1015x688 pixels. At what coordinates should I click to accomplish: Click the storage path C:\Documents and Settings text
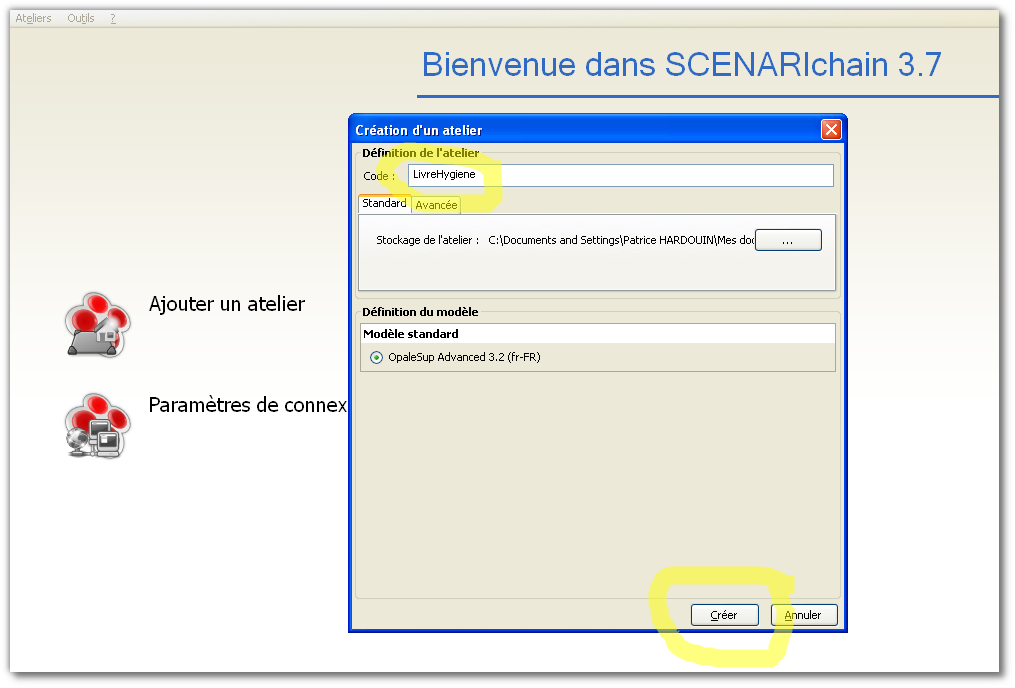[x=621, y=240]
